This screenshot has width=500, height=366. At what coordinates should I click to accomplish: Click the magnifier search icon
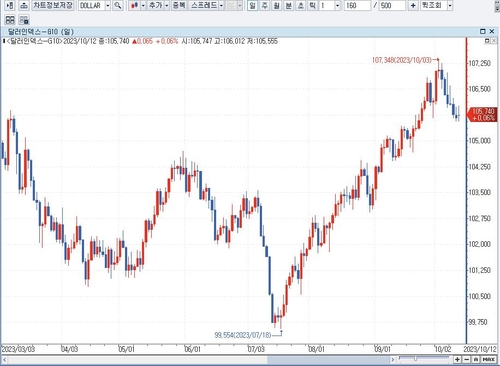[118, 5]
